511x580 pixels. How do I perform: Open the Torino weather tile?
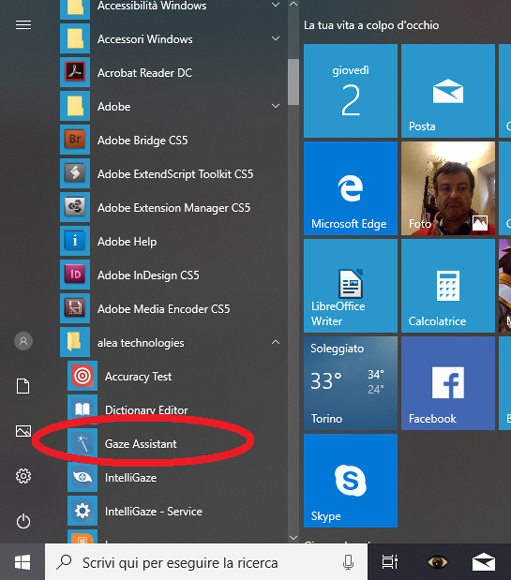pos(350,383)
